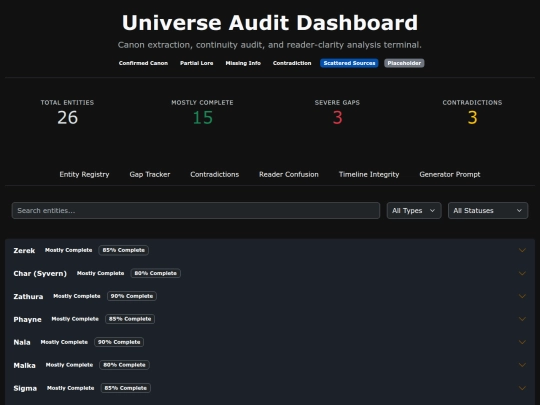Expand the Zathura row chevron
540x405 pixels.
pos(522,296)
